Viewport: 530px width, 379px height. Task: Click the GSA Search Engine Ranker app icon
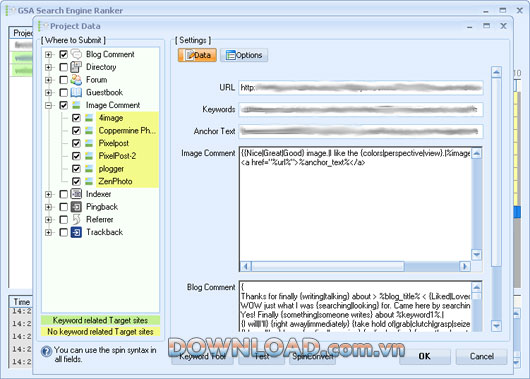(11, 10)
